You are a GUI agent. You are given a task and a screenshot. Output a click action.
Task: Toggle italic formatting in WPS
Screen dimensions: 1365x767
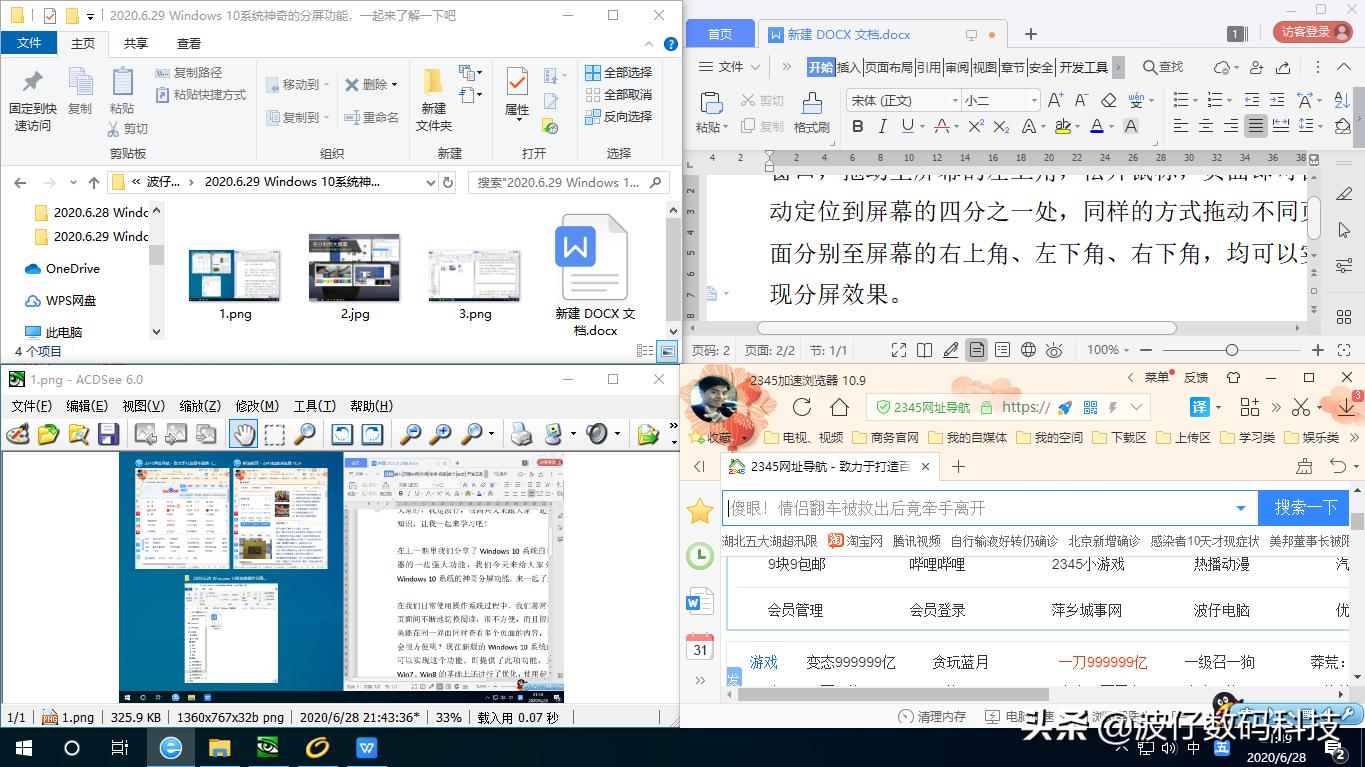[882, 126]
